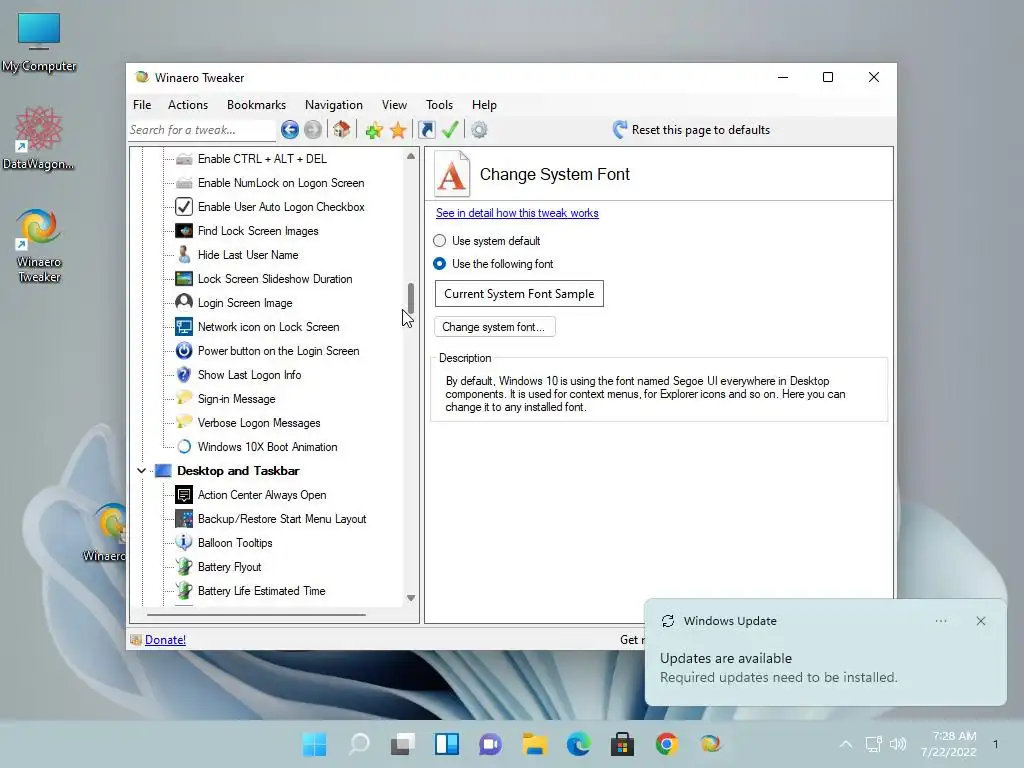This screenshot has height=768, width=1024.
Task: Add bookmark with the green-plus star icon
Action: click(x=374, y=130)
